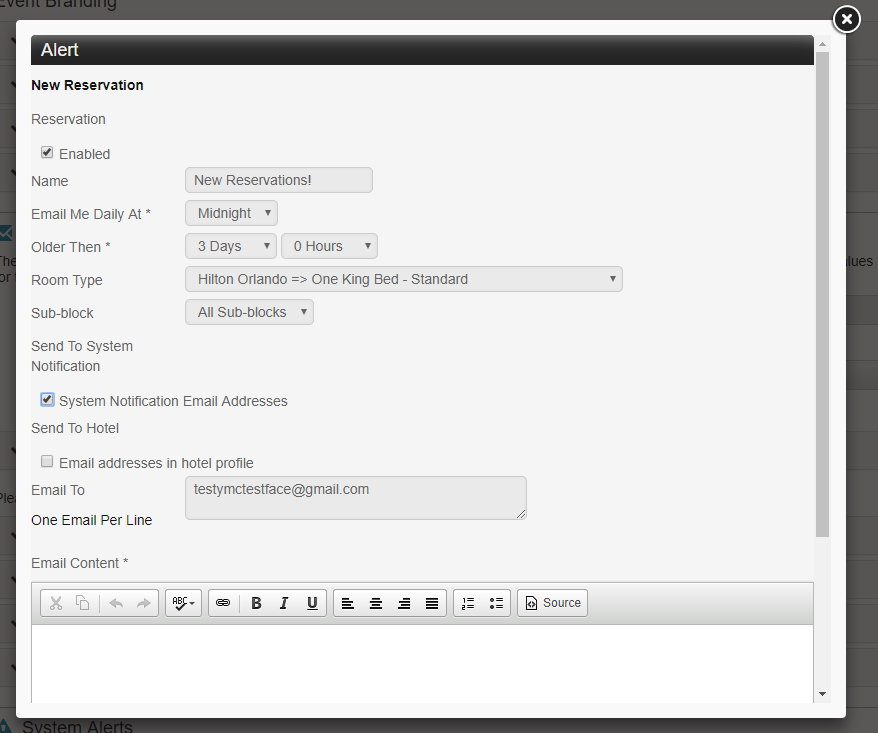This screenshot has height=733, width=878.
Task: Toggle System Notification Email Addresses checkbox
Action: pos(47,400)
